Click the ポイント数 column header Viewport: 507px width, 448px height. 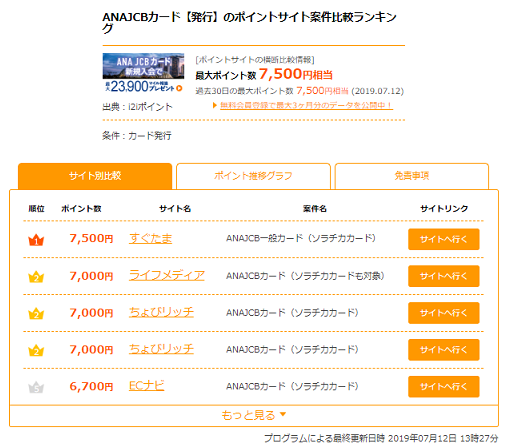click(81, 209)
